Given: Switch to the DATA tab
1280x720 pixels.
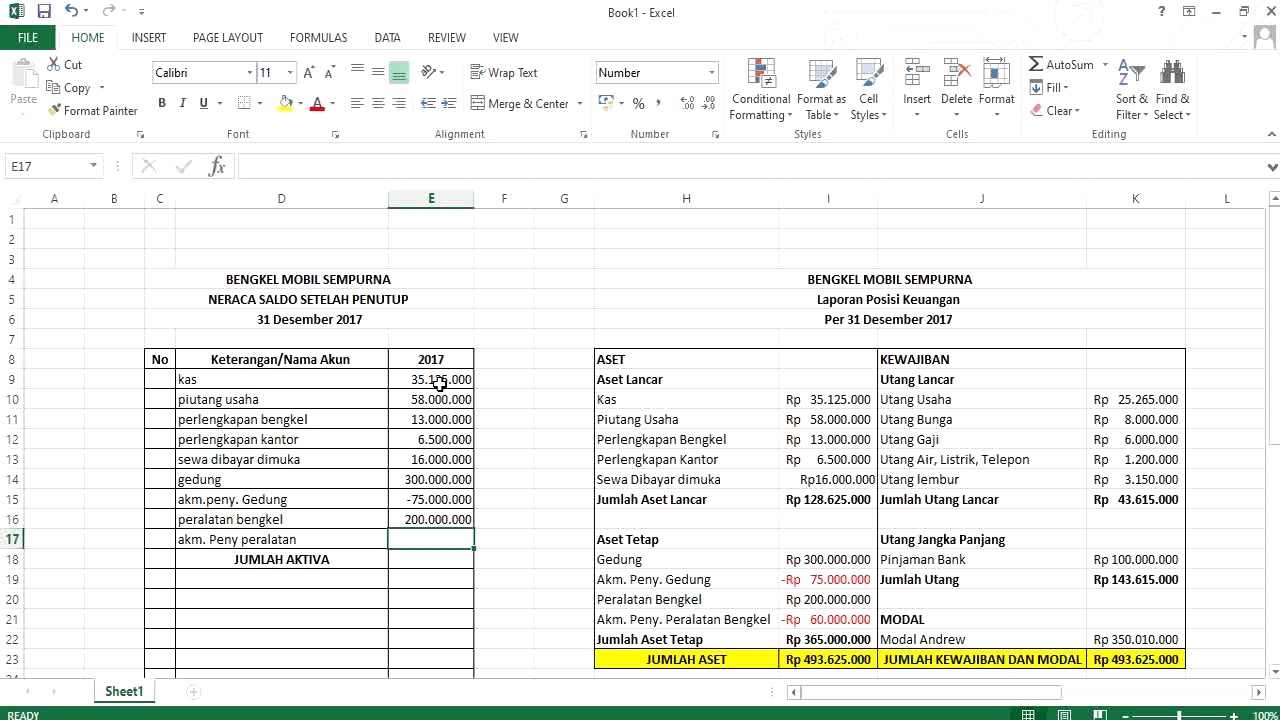Looking at the screenshot, I should (388, 37).
